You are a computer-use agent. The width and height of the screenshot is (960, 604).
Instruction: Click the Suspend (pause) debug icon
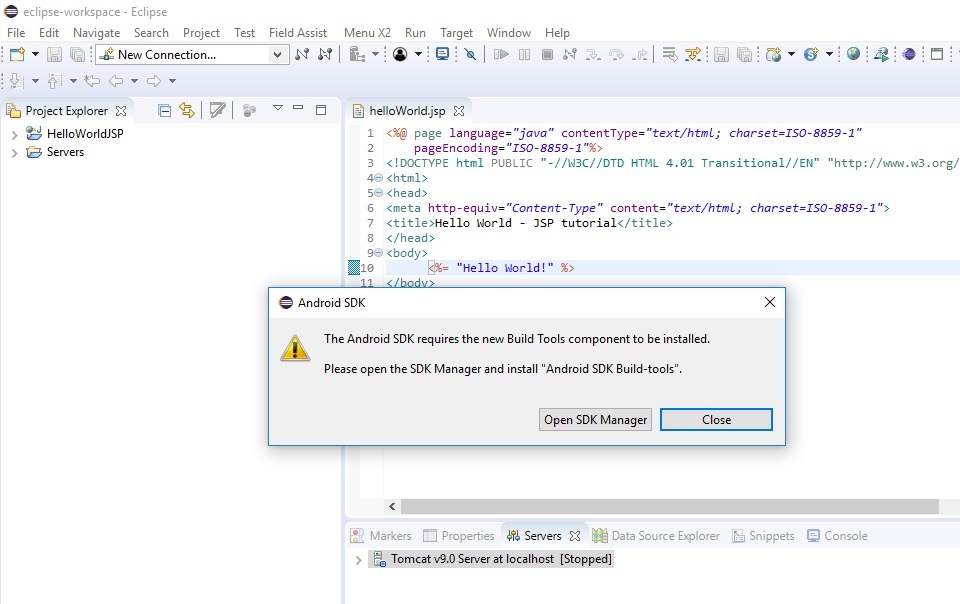525,54
